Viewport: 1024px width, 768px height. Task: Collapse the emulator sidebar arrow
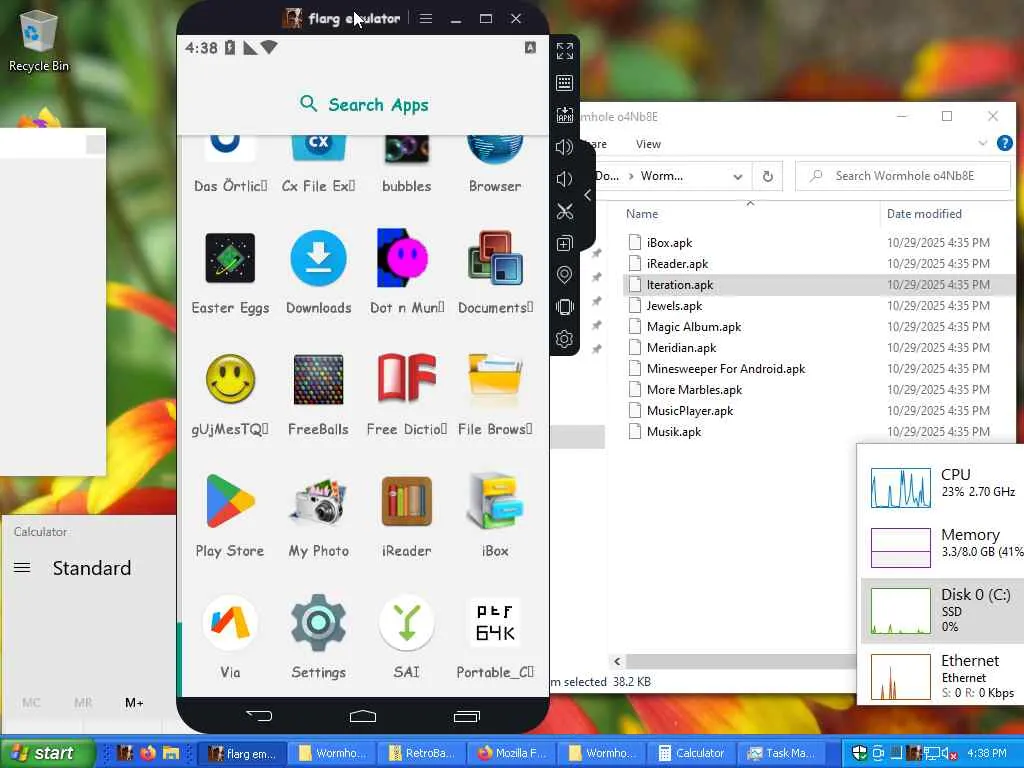[588, 195]
